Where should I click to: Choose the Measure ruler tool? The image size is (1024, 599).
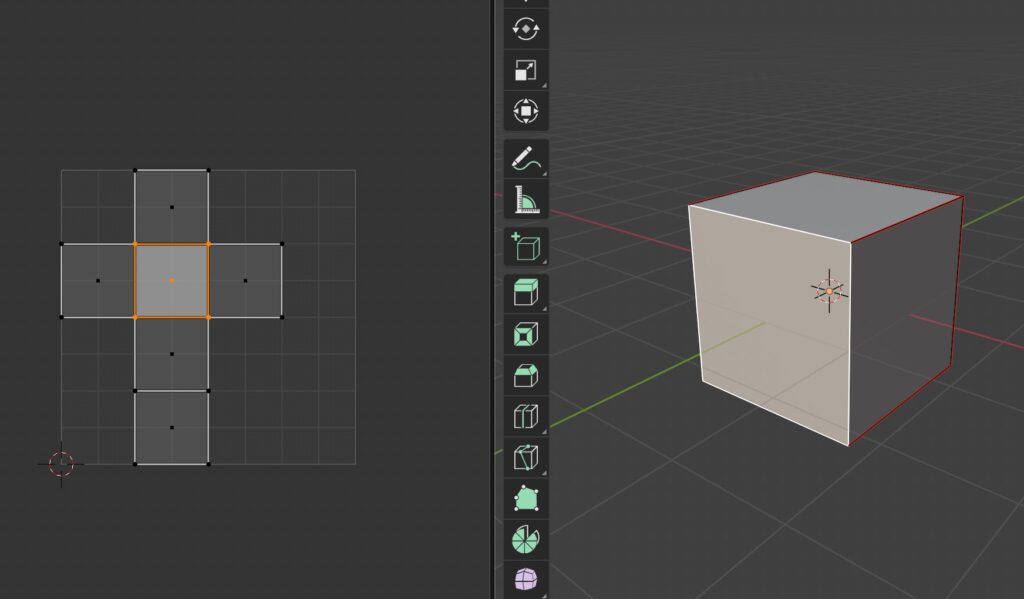pos(526,200)
